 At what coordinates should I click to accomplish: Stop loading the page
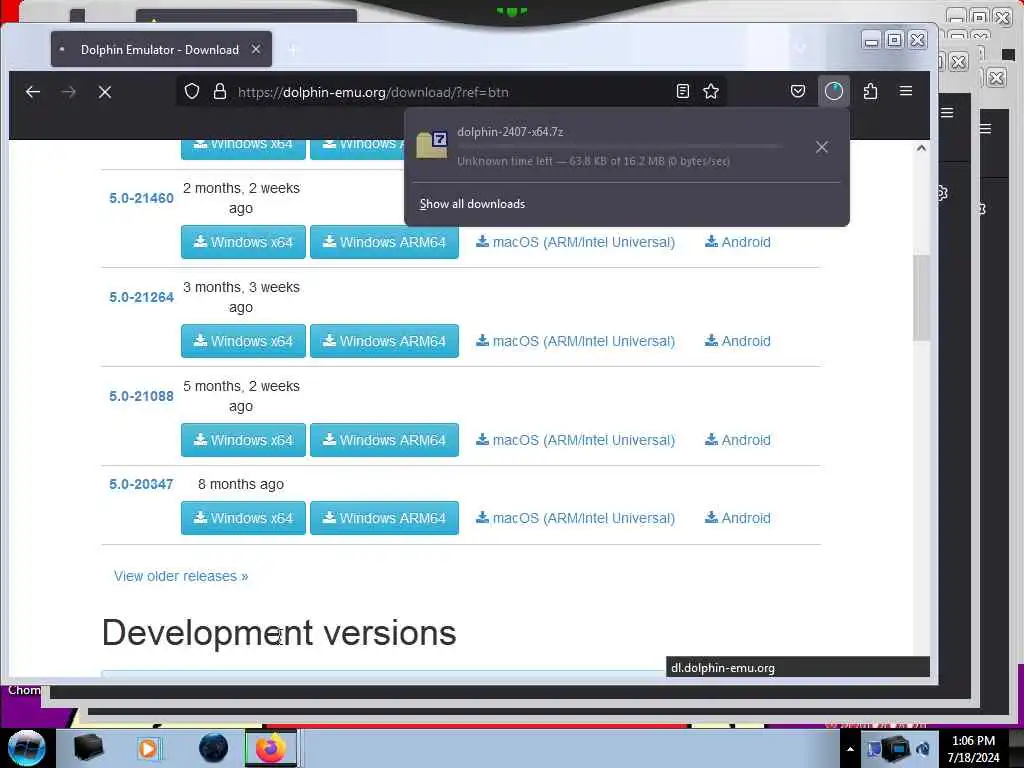(x=104, y=92)
